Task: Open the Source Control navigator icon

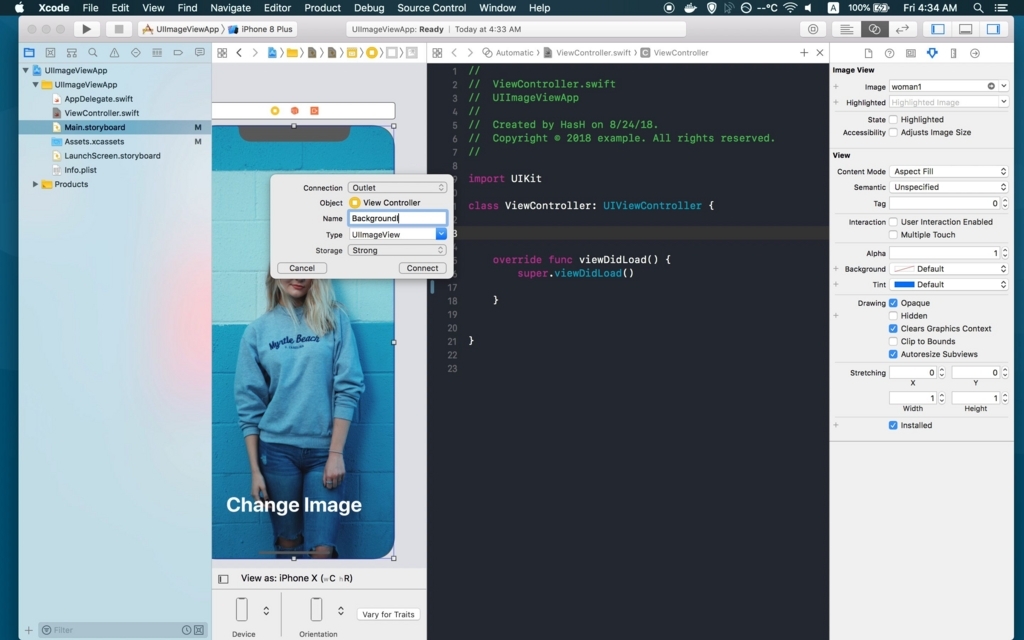Action: [50, 53]
